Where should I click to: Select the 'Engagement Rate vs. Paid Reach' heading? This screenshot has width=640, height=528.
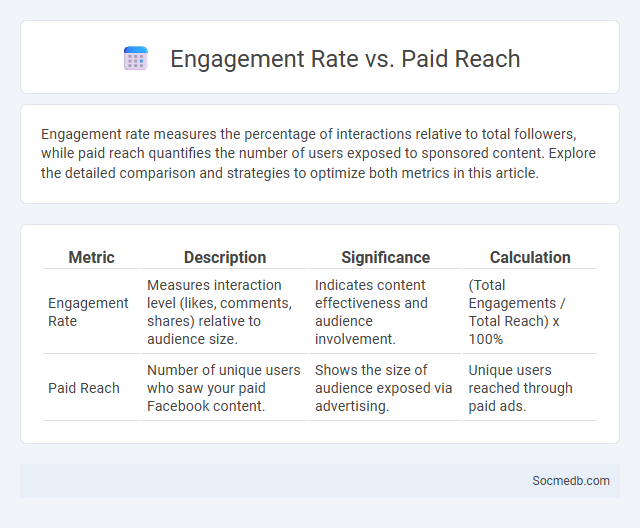[345, 59]
